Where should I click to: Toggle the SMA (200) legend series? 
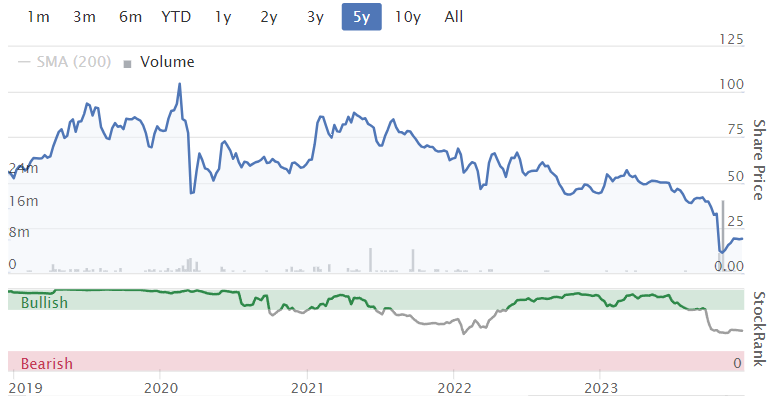64,62
